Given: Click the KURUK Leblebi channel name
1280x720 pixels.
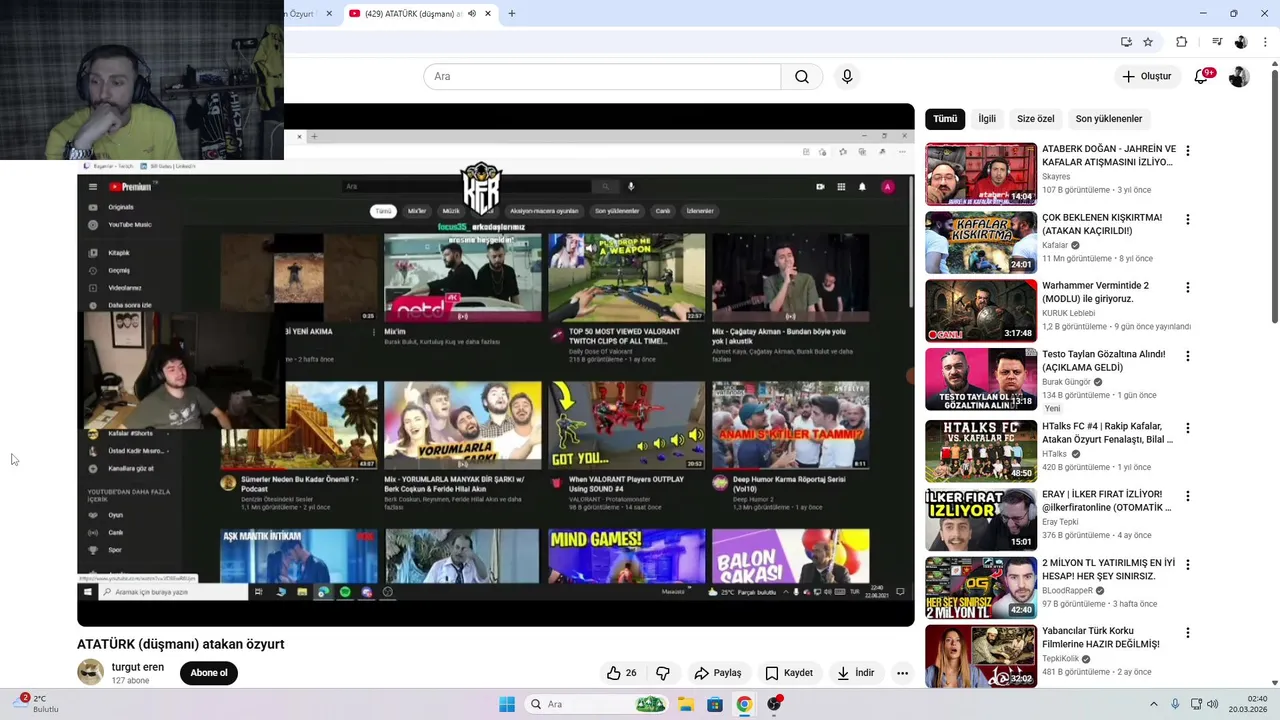Looking at the screenshot, I should (x=1069, y=313).
